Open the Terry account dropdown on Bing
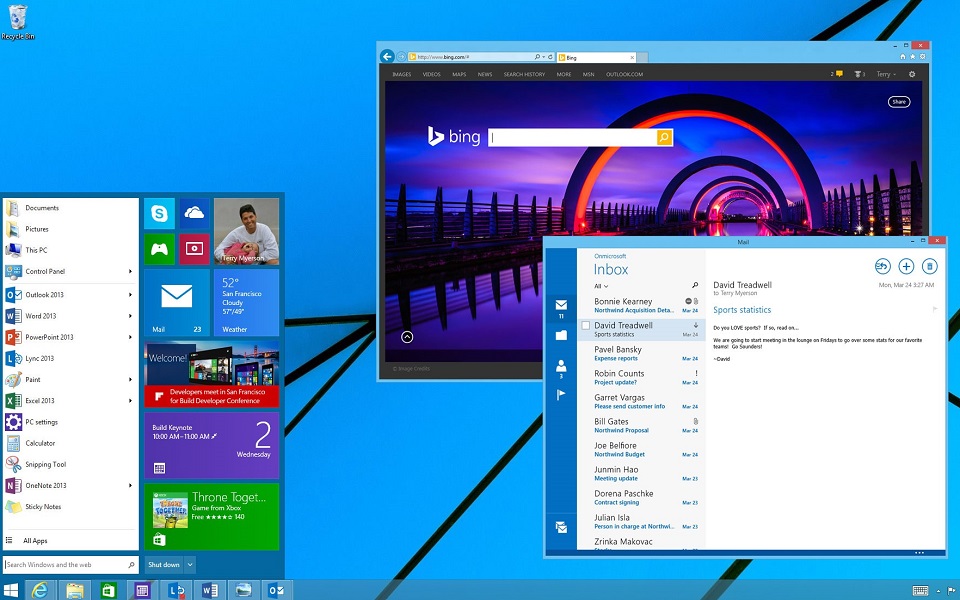The height and width of the screenshot is (600, 960). (886, 74)
